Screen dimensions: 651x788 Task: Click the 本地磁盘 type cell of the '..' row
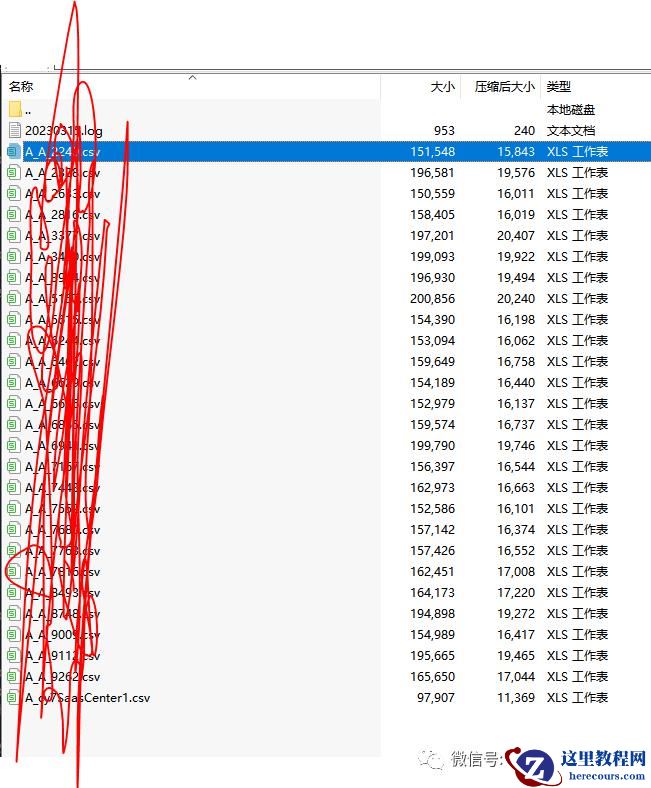tap(571, 110)
